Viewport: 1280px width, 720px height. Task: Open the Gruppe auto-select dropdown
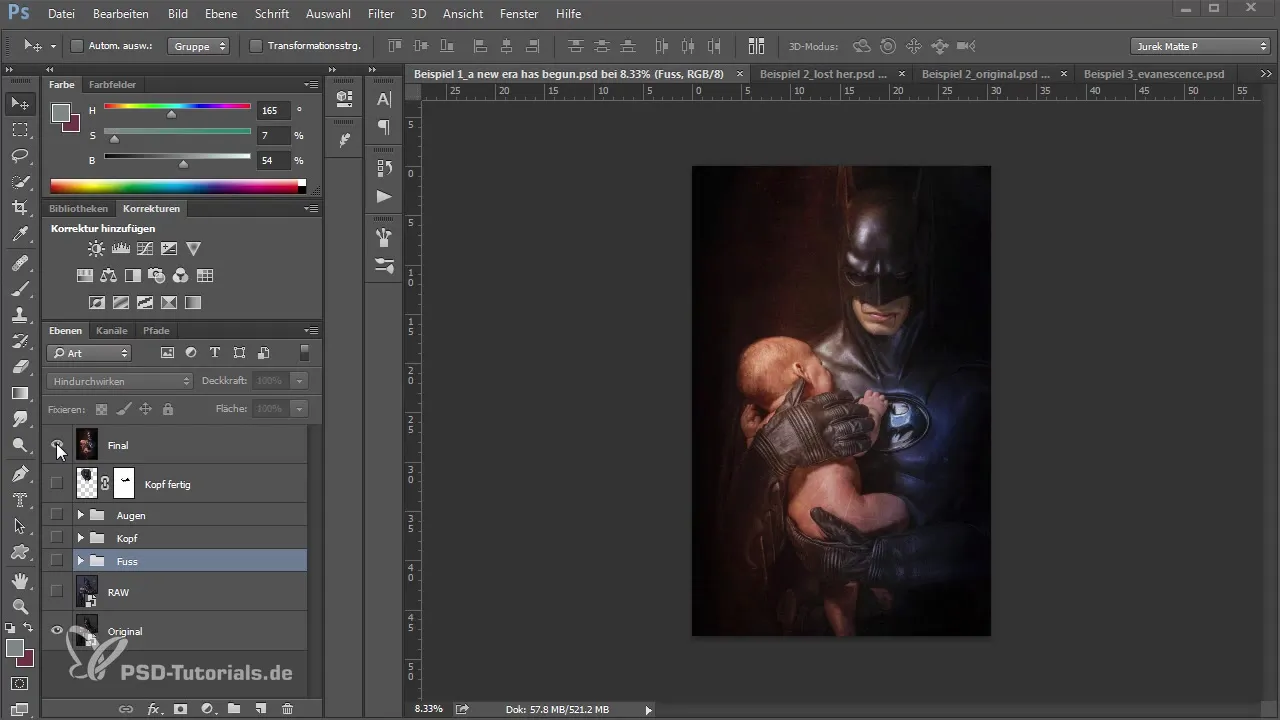pos(198,46)
